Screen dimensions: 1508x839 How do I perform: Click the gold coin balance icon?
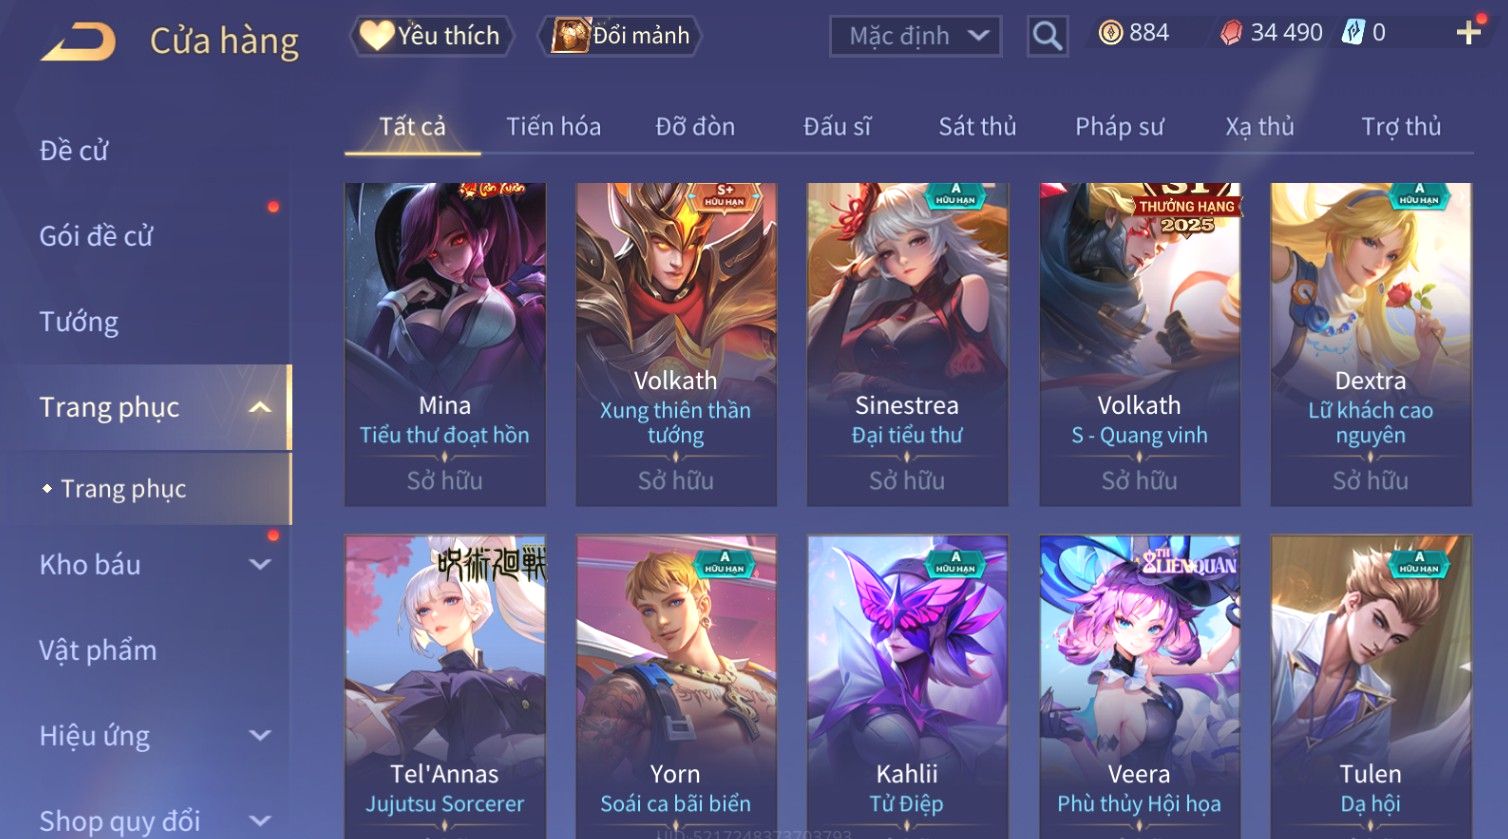pos(1110,33)
